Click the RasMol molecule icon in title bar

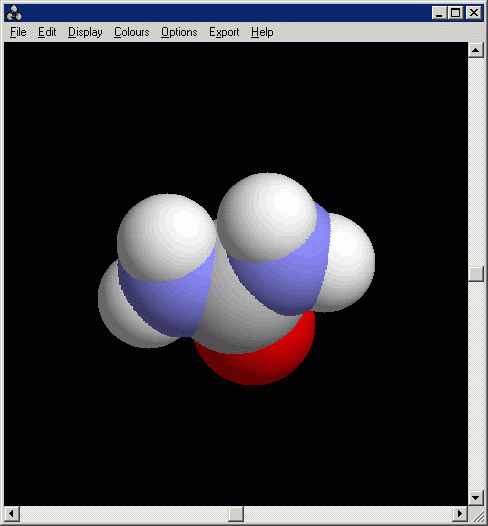pyautogui.click(x=14, y=13)
